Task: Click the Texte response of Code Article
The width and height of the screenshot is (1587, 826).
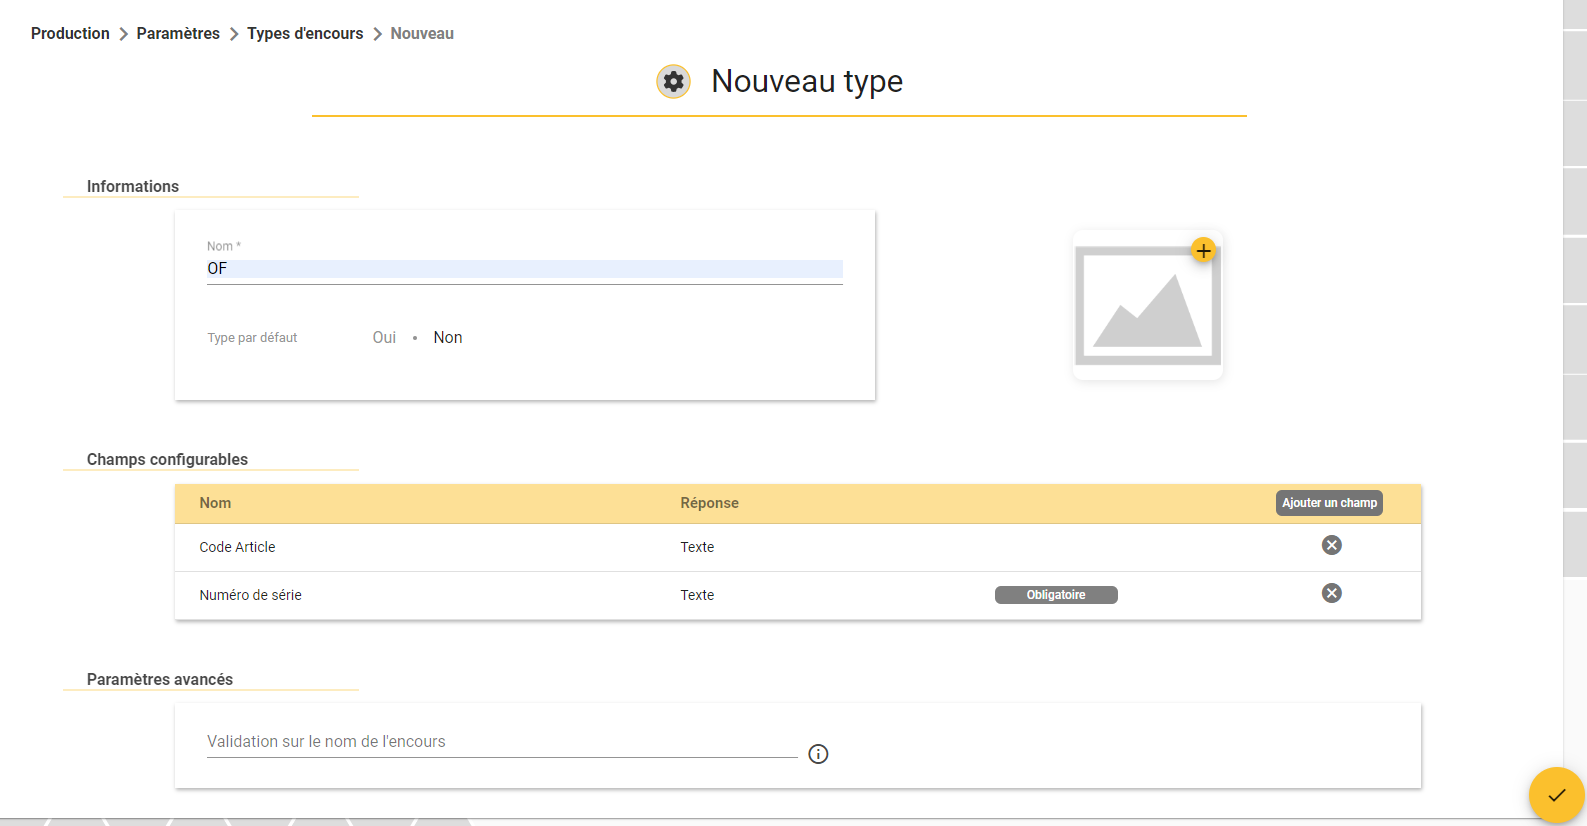Action: [697, 547]
